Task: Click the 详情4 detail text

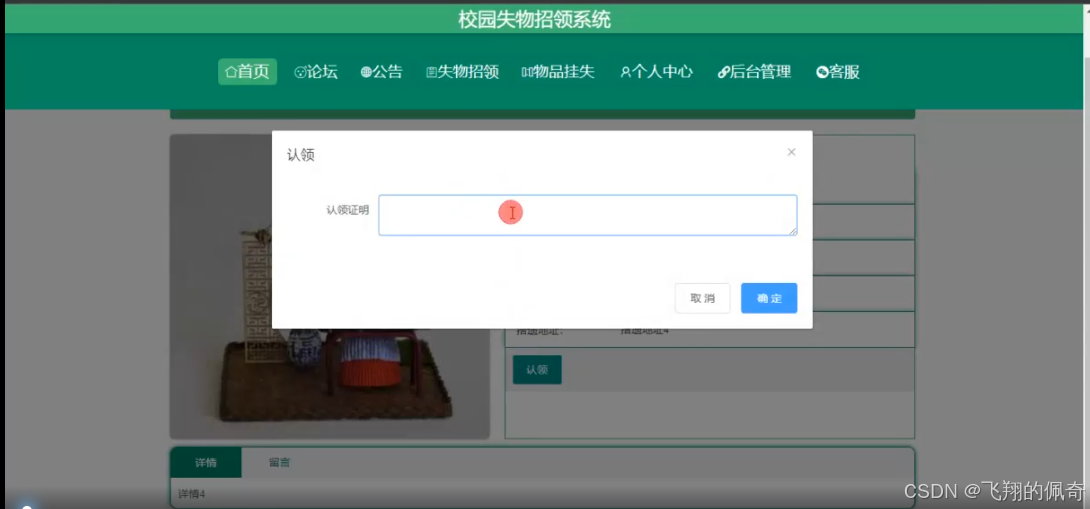Action: (191, 494)
